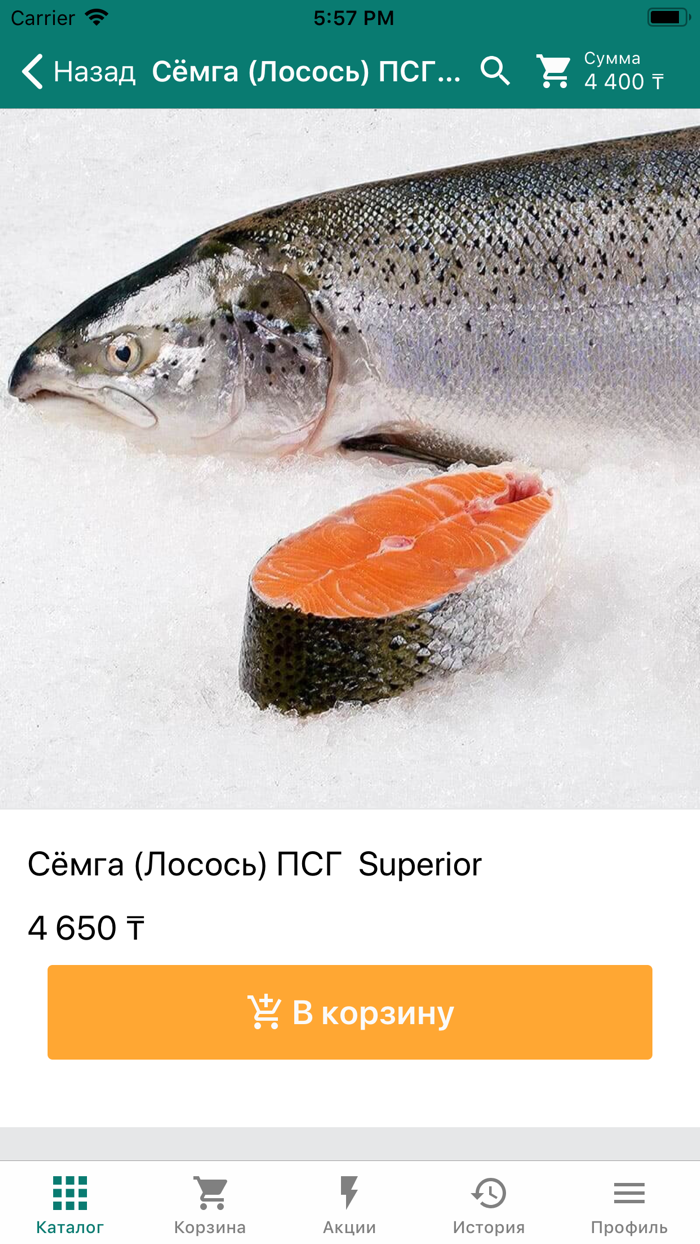Click the add-to-cart icon inside orange button
Viewport: 700px width, 1244px height.
[x=264, y=1012]
